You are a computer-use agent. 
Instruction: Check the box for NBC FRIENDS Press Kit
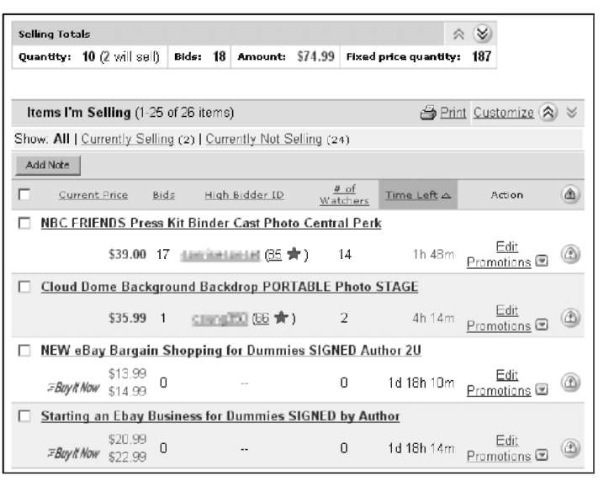point(24,223)
